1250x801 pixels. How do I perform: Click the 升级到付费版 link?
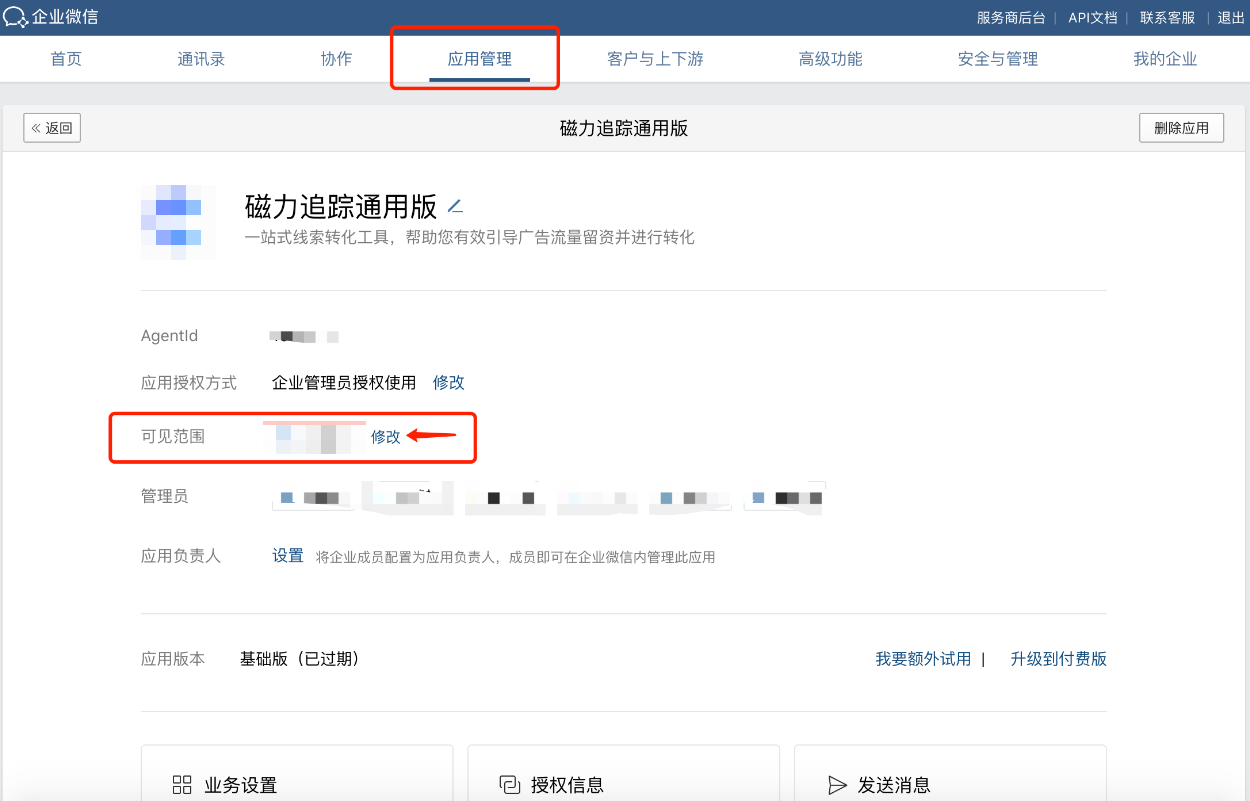point(1058,659)
